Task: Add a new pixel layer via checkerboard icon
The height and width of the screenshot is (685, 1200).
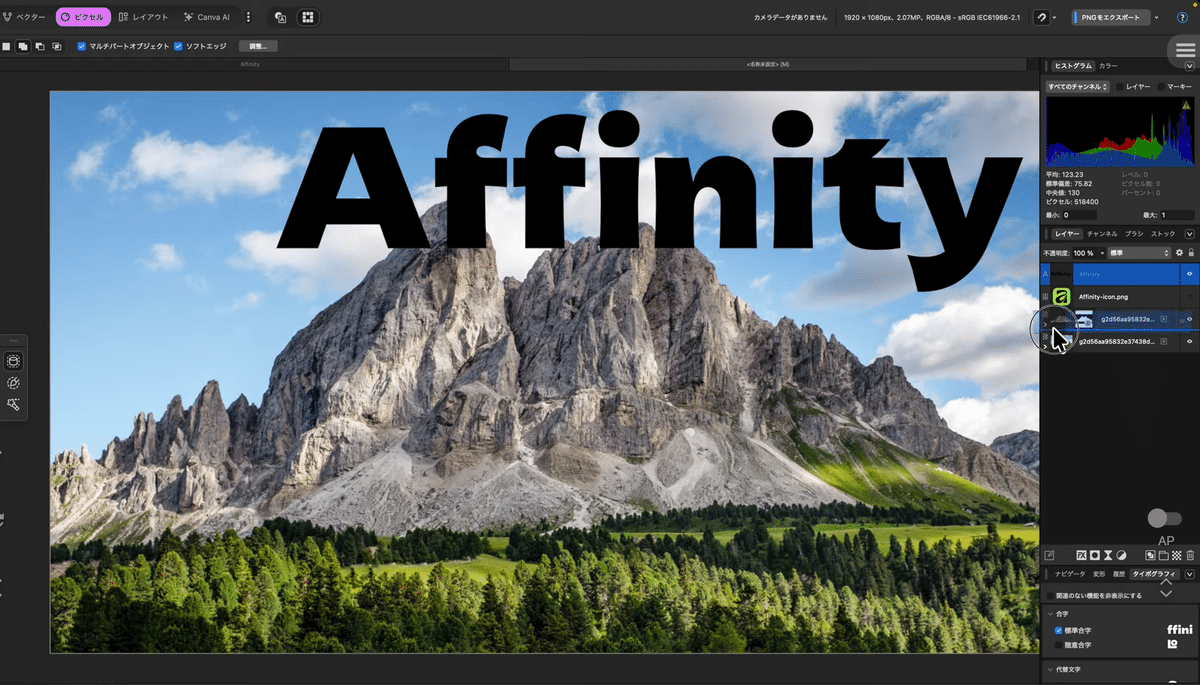Action: [1177, 555]
